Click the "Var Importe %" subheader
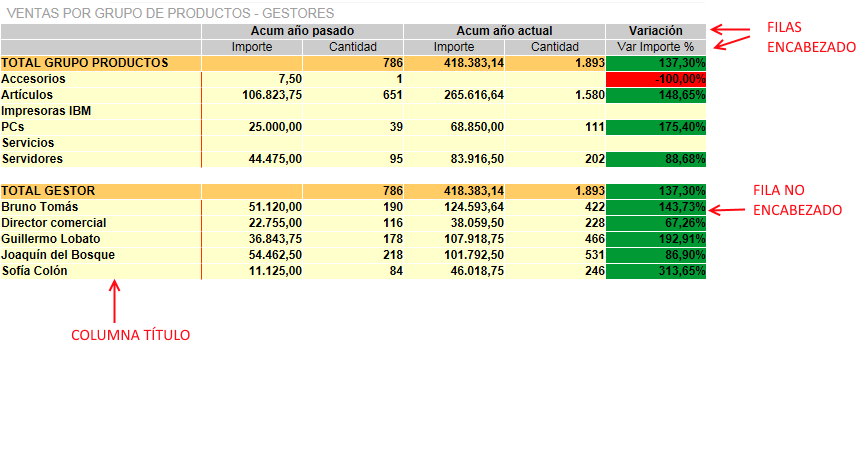Screen dimensions: 857x450 655,47
